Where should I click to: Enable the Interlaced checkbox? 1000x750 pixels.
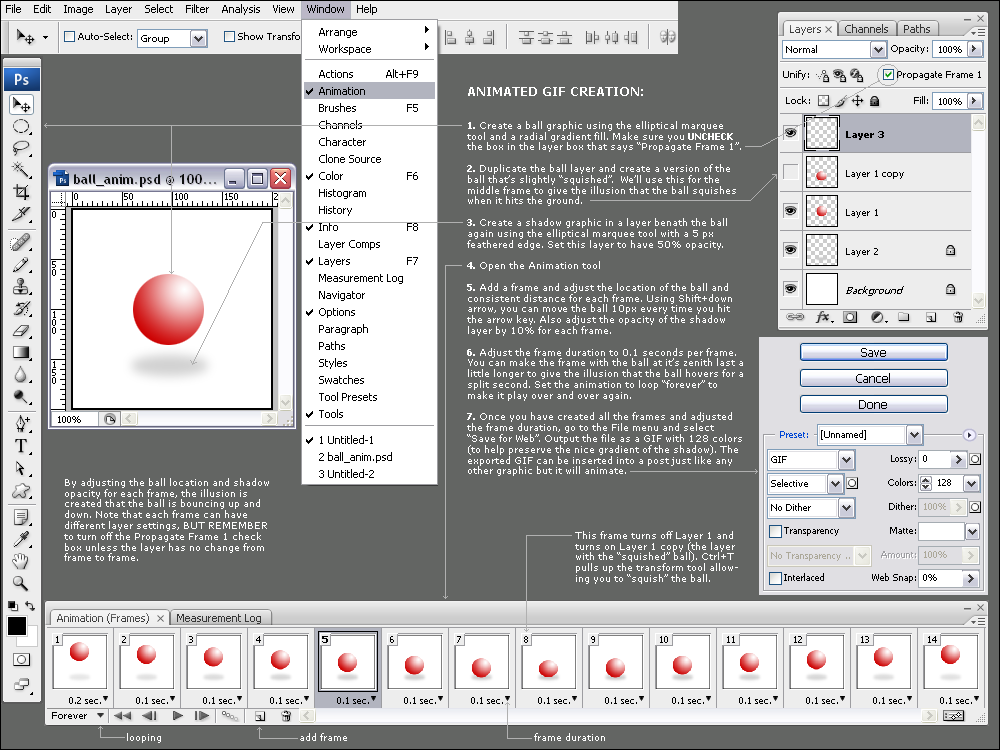point(776,578)
